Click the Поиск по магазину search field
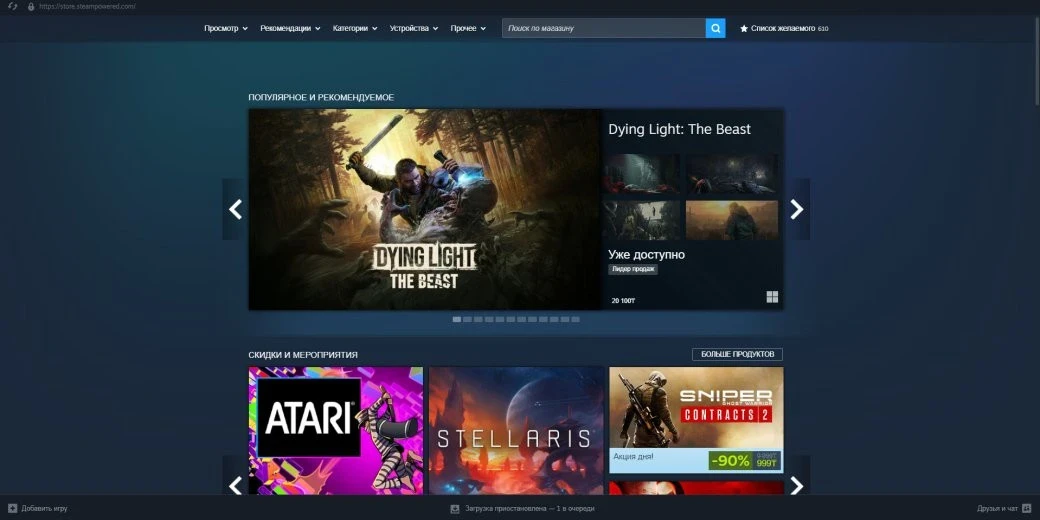Screen dimensions: 1040x520 click(603, 28)
